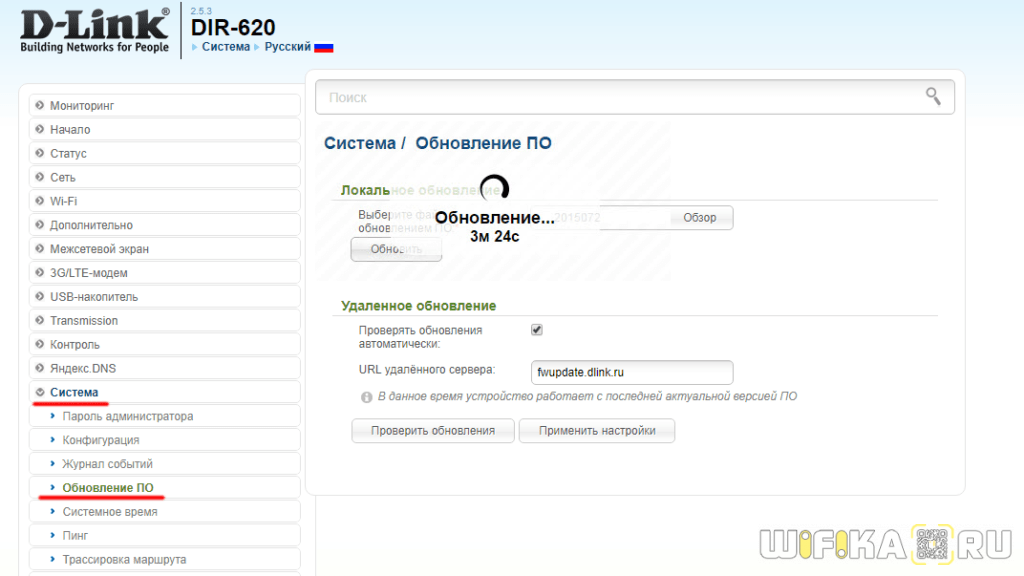Open Яндекс.DNS menu item
Screen dimensions: 1024x576
(x=165, y=368)
